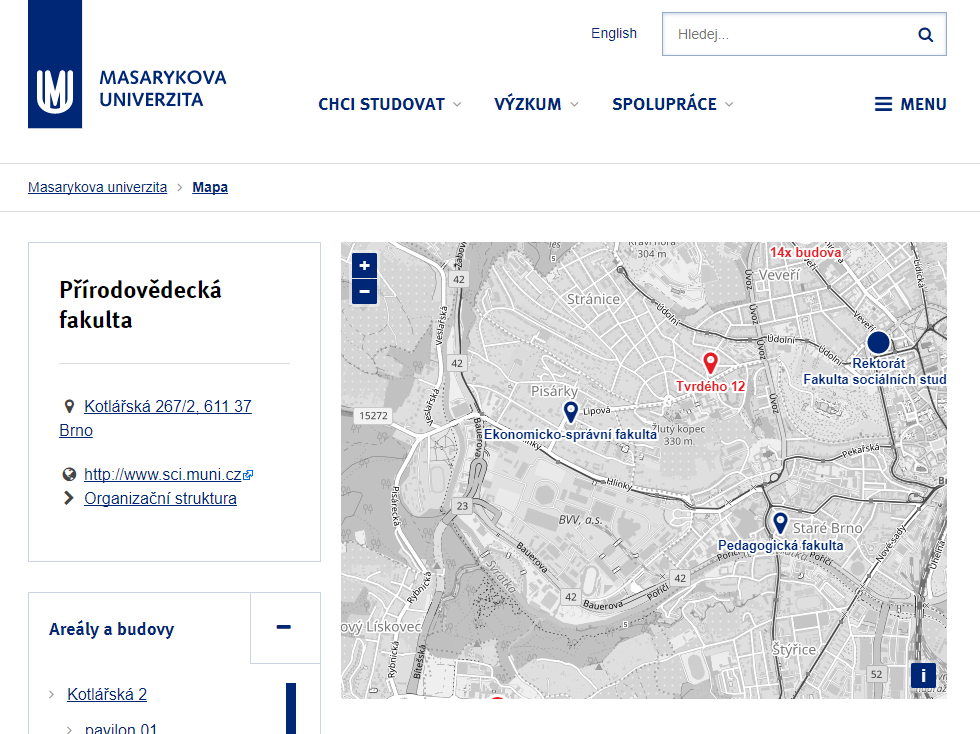
Task: Open the map attribution info icon
Action: click(922, 675)
